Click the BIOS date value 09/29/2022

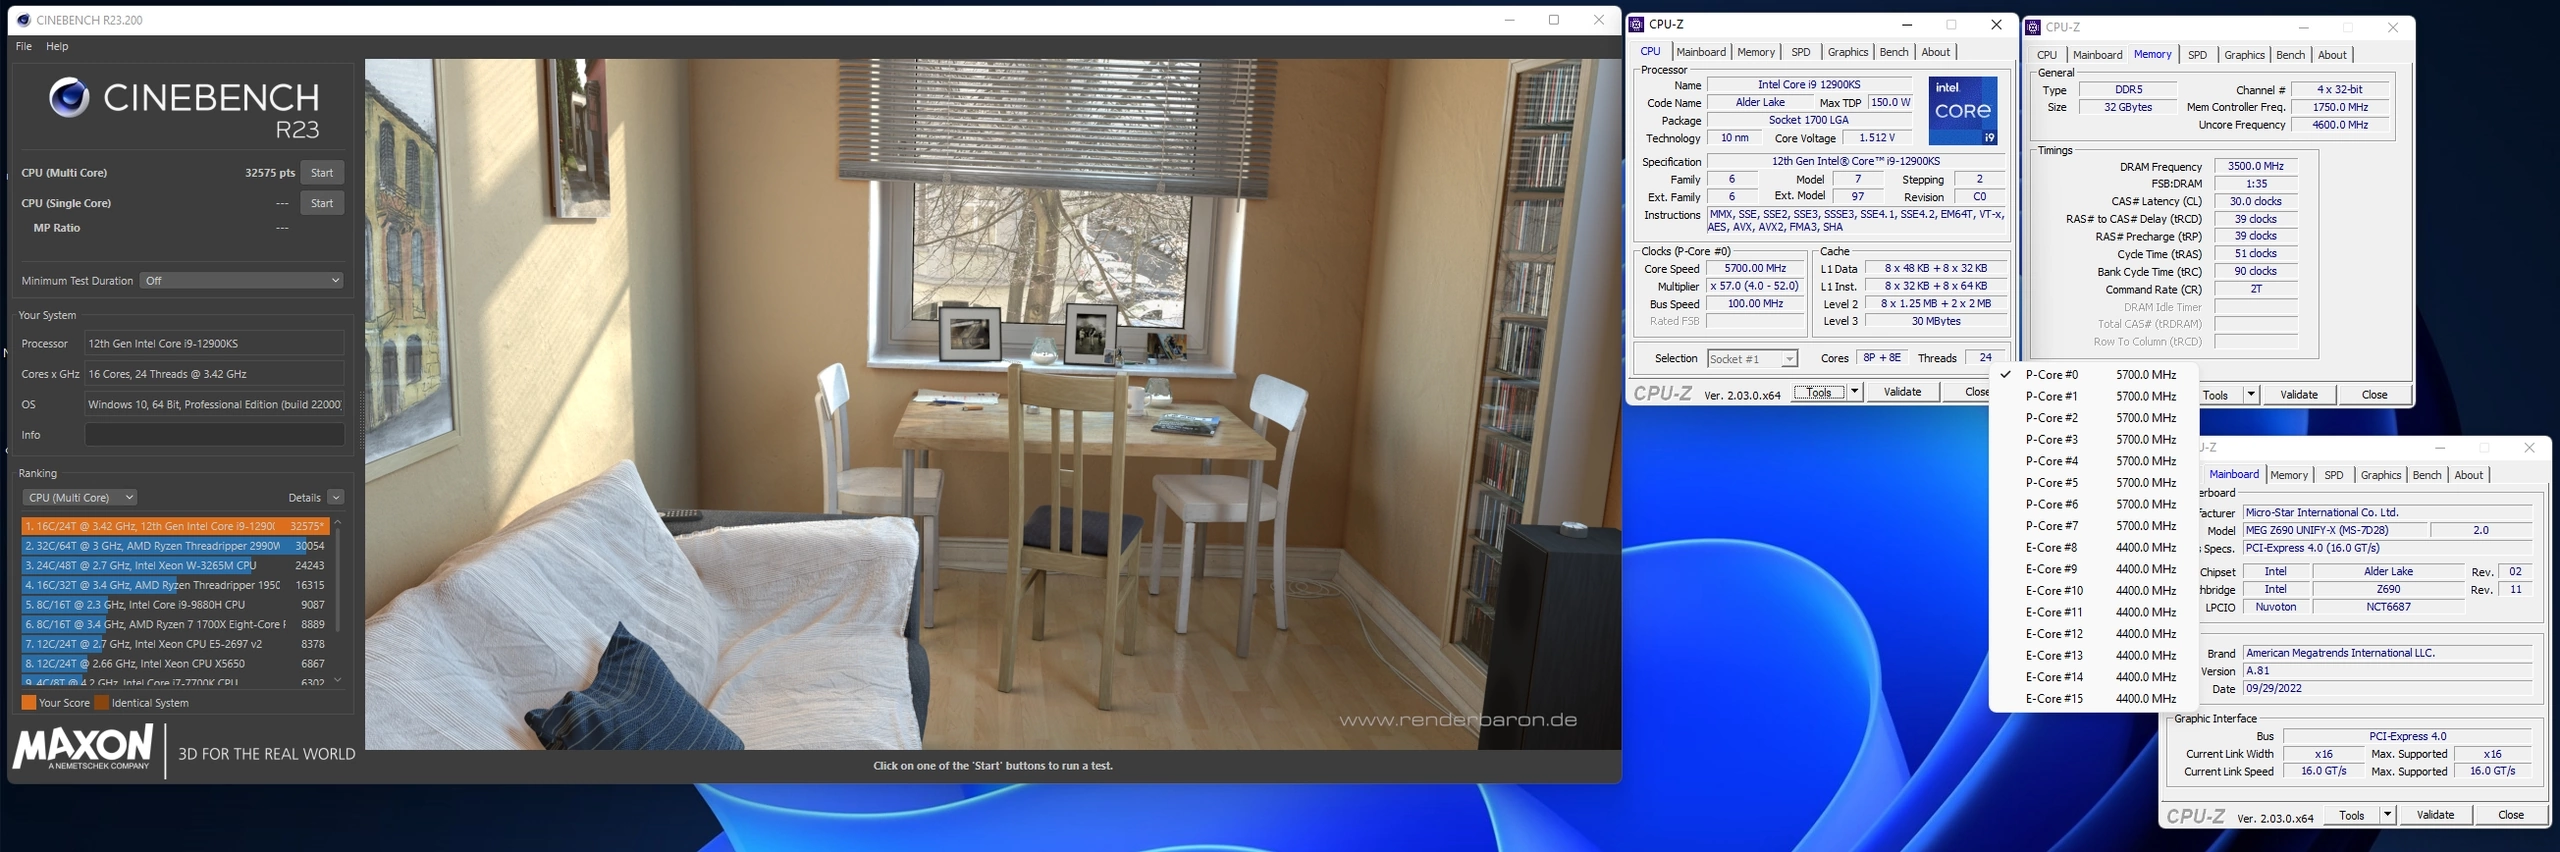tap(2388, 689)
